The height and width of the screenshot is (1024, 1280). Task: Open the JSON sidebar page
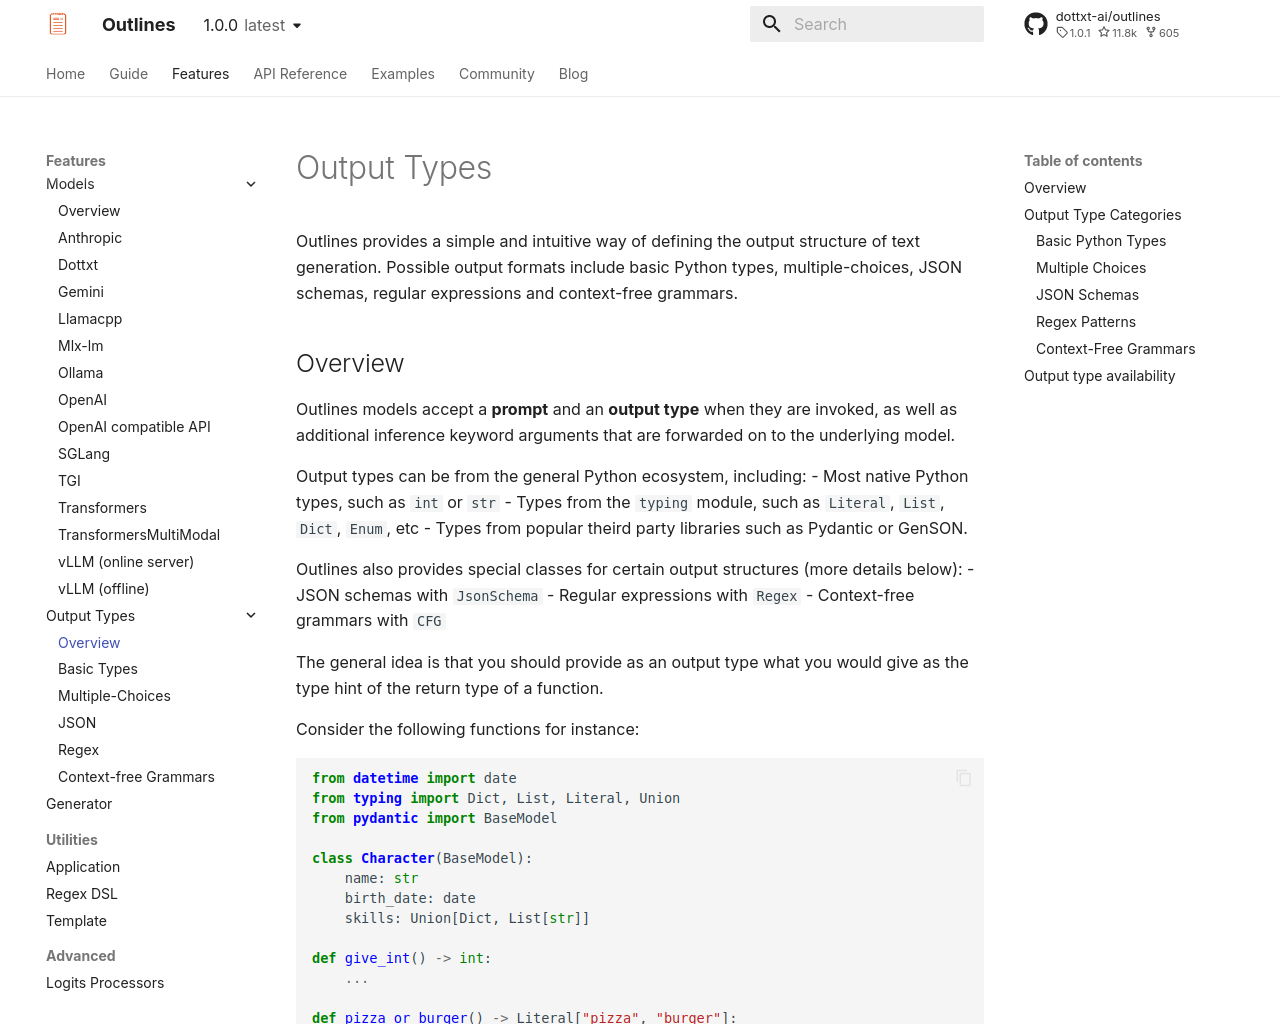point(77,723)
